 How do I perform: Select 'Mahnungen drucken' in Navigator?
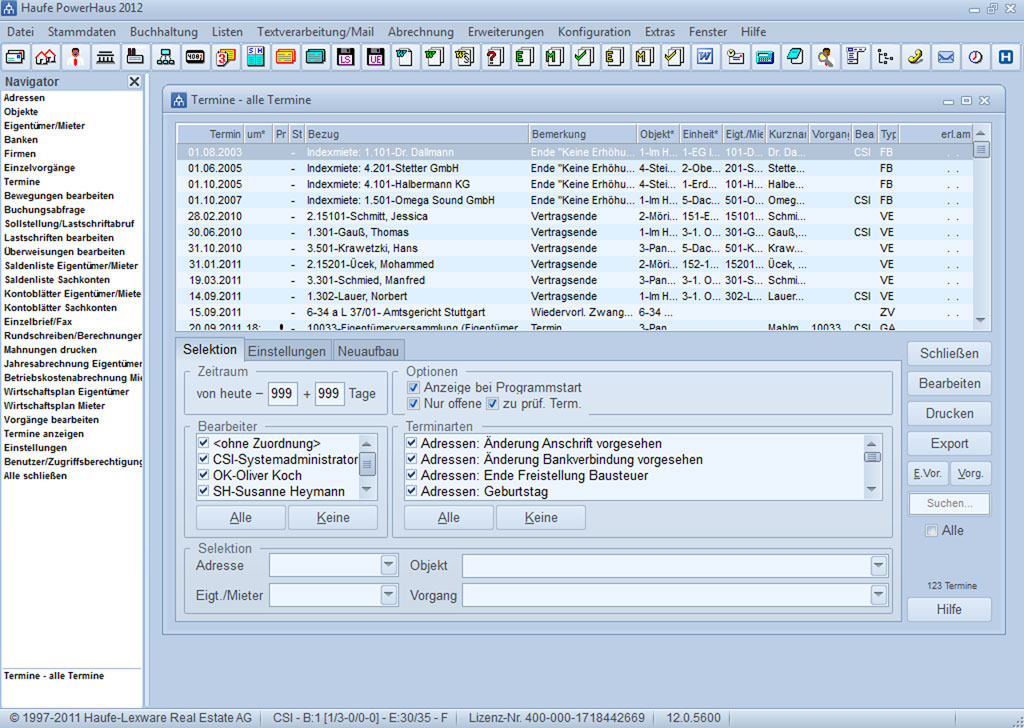pyautogui.click(x=50, y=349)
